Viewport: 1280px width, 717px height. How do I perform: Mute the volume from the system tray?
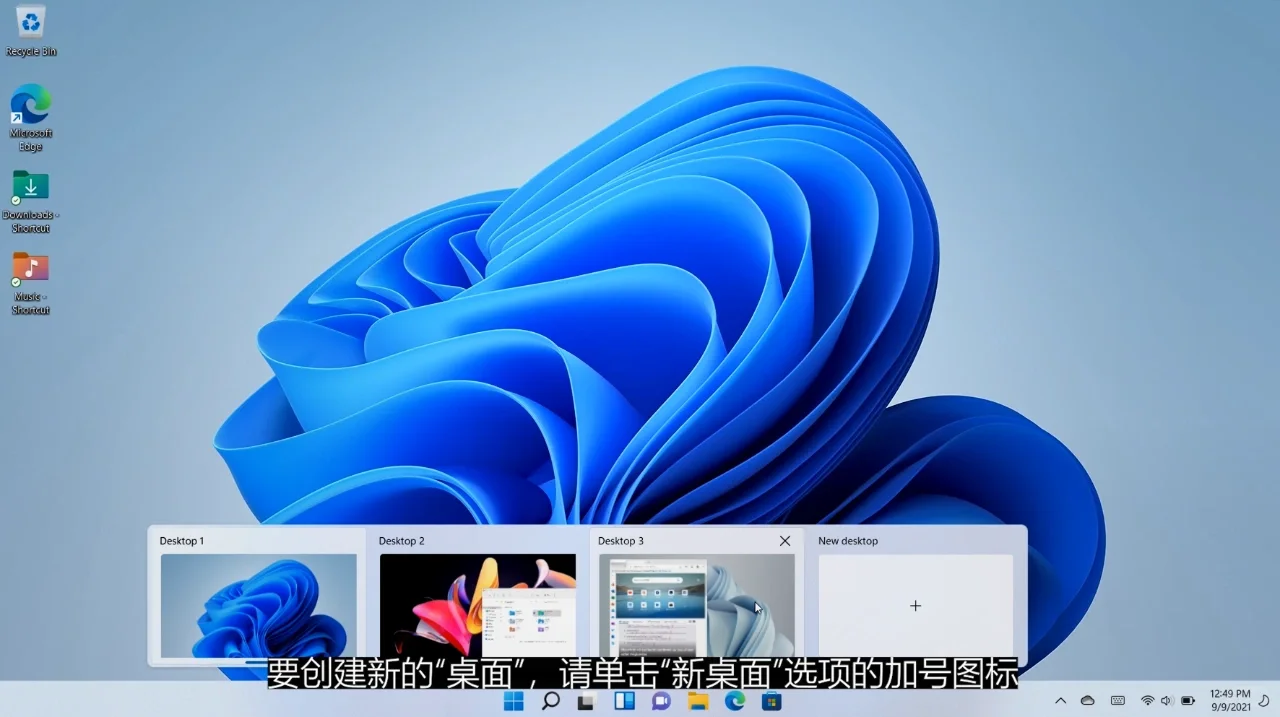point(1166,701)
